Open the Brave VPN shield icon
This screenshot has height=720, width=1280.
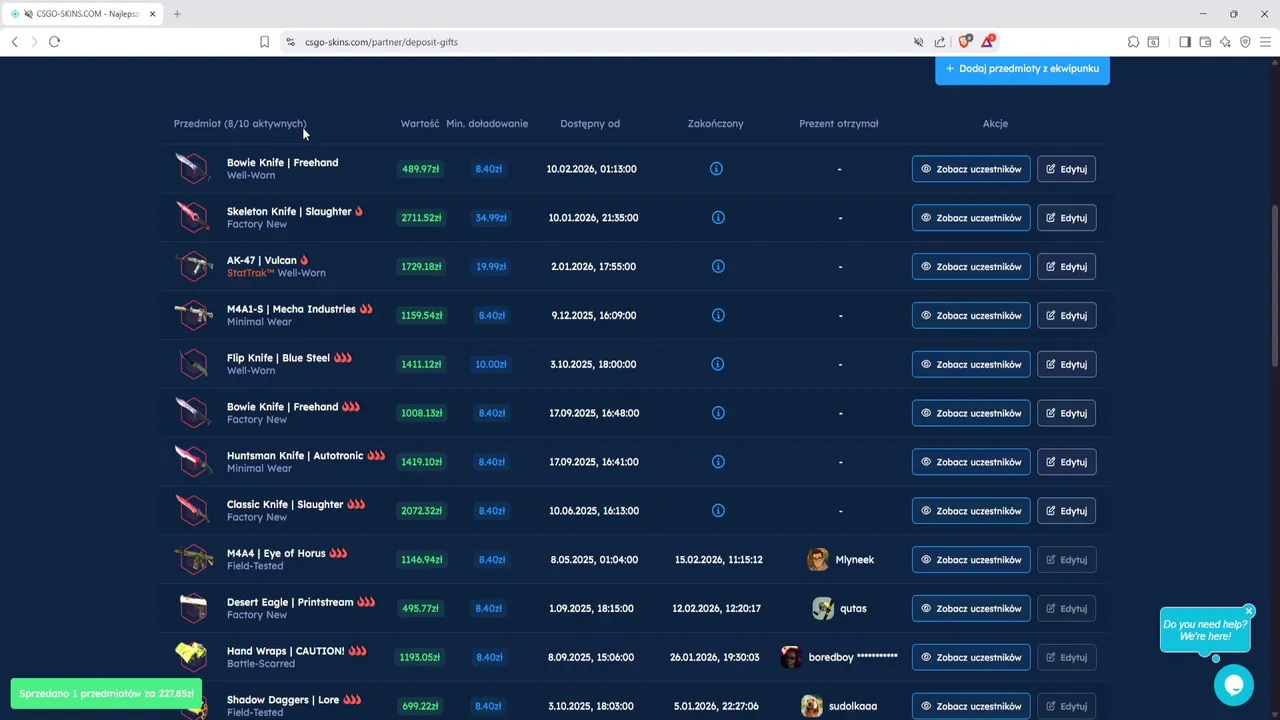[x=1245, y=42]
